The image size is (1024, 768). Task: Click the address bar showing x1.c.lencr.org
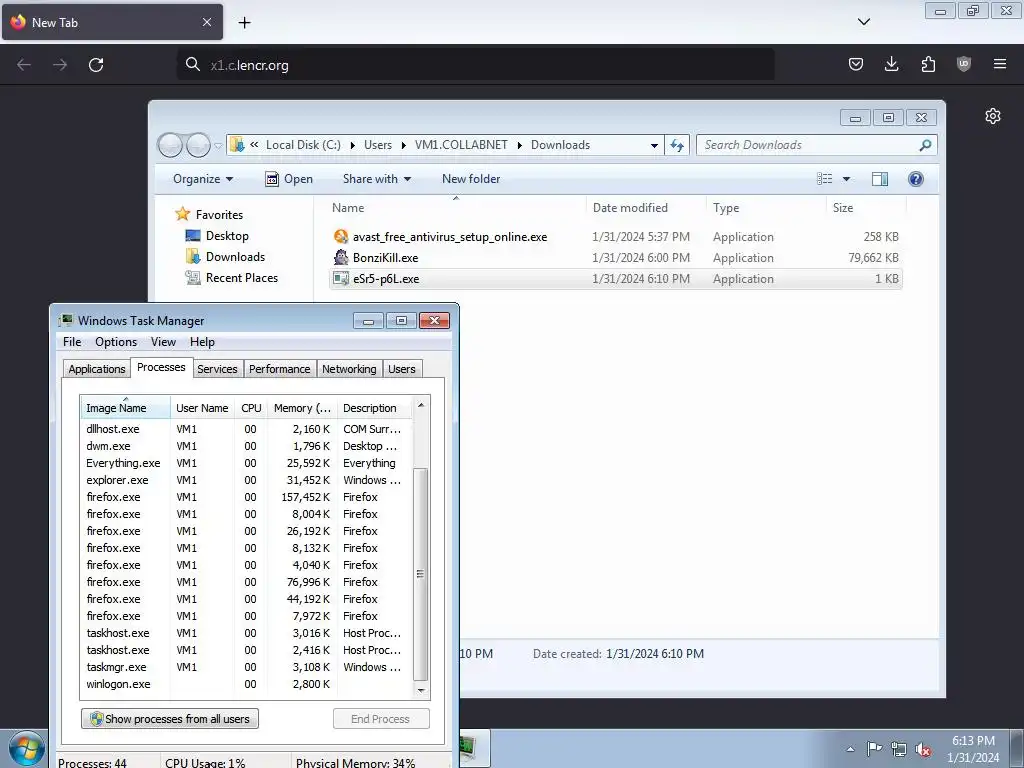tap(475, 65)
